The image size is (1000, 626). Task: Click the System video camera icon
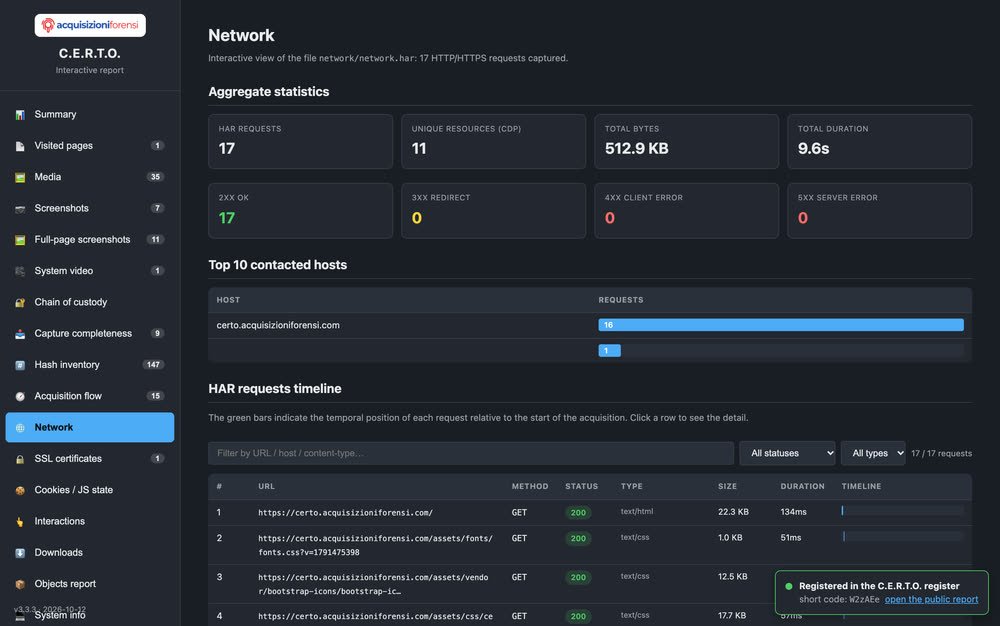[x=20, y=271]
